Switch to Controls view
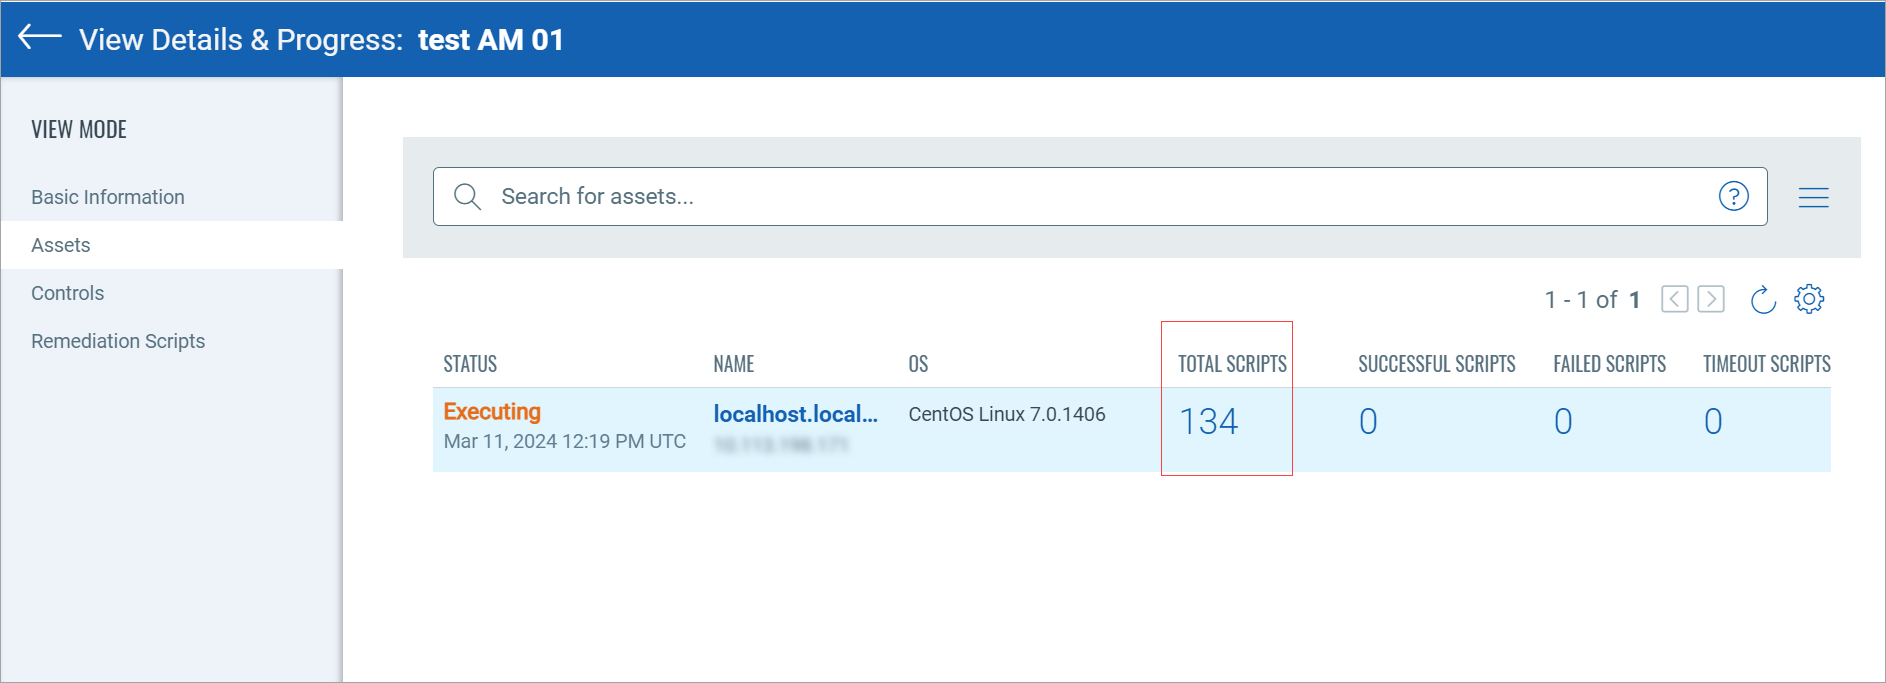The width and height of the screenshot is (1886, 683). click(68, 293)
